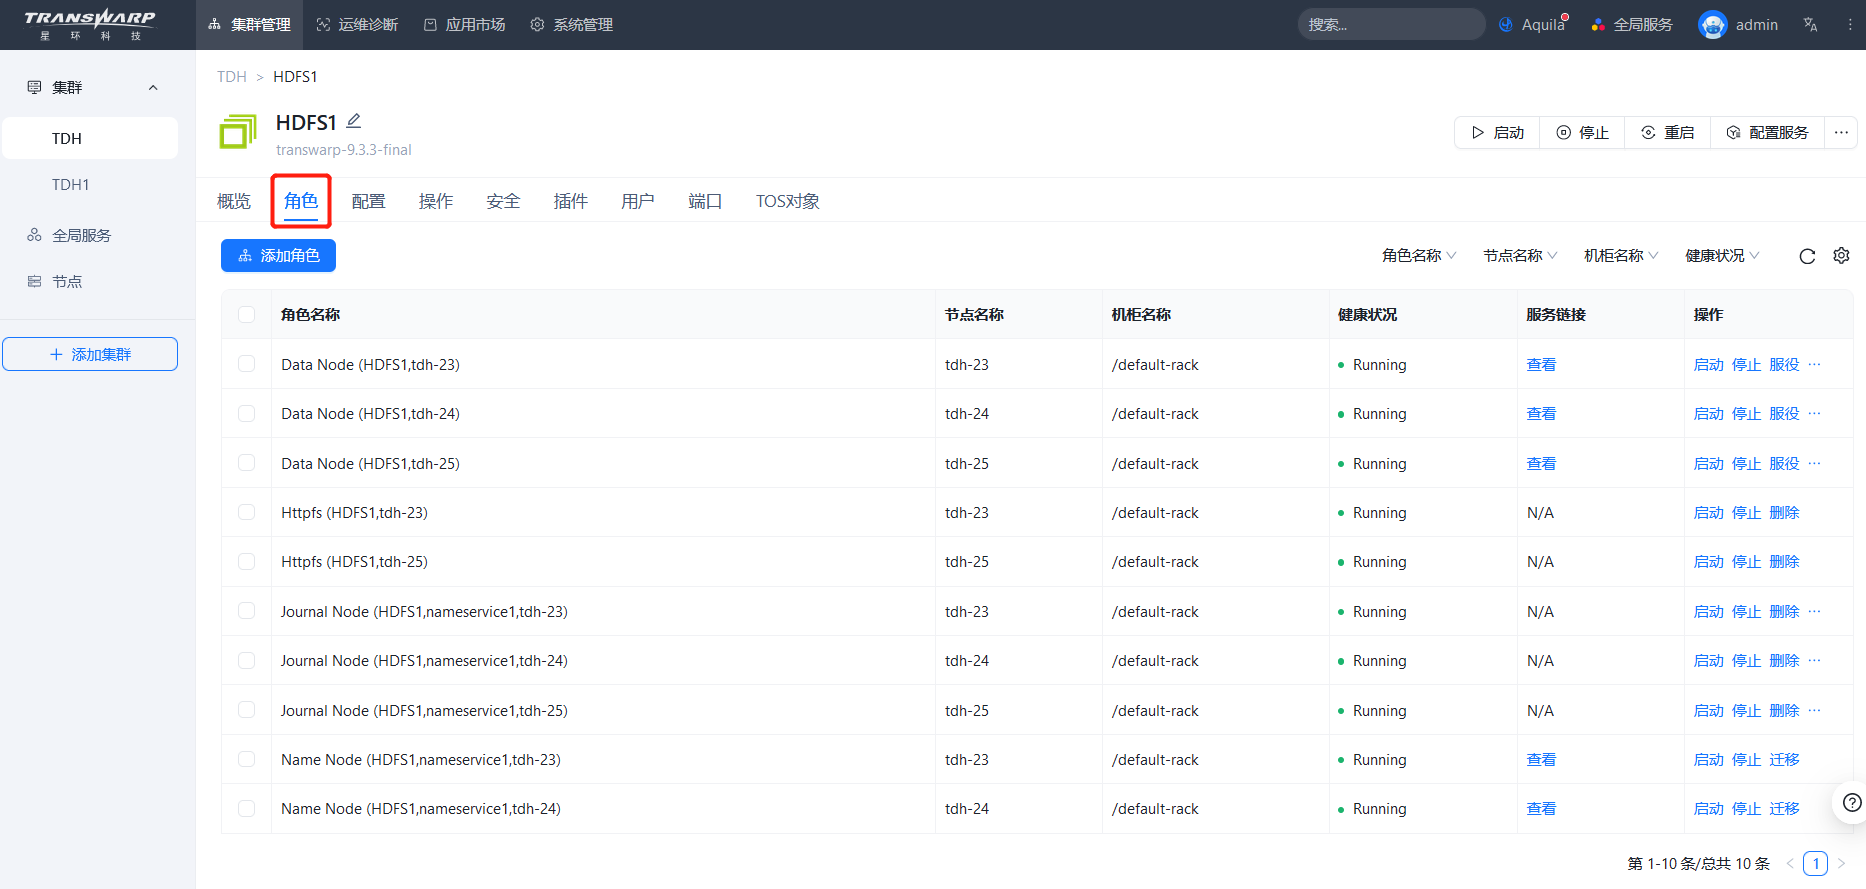Check Data Node (HDFS1,tdh-24) row checkbox
The width and height of the screenshot is (1866, 889).
tap(246, 413)
